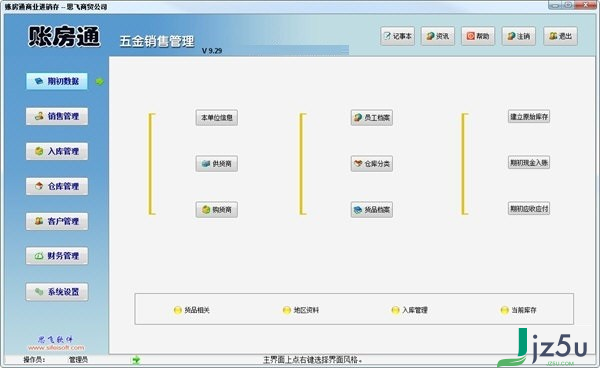Click the 五金销售管理 heading

(x=157, y=41)
